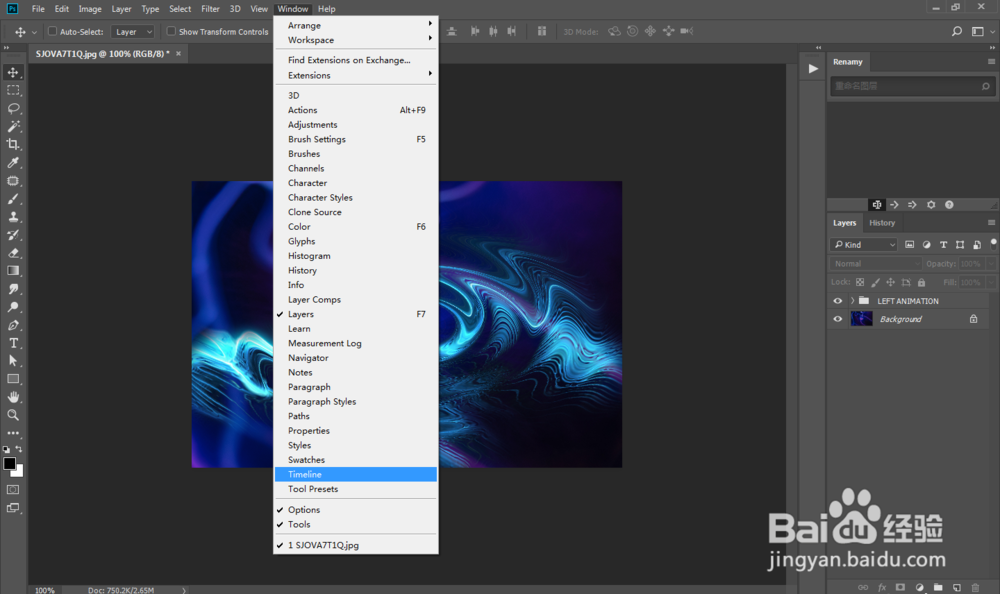Select the Clone Stamp tool
The width and height of the screenshot is (1000, 594).
point(13,217)
